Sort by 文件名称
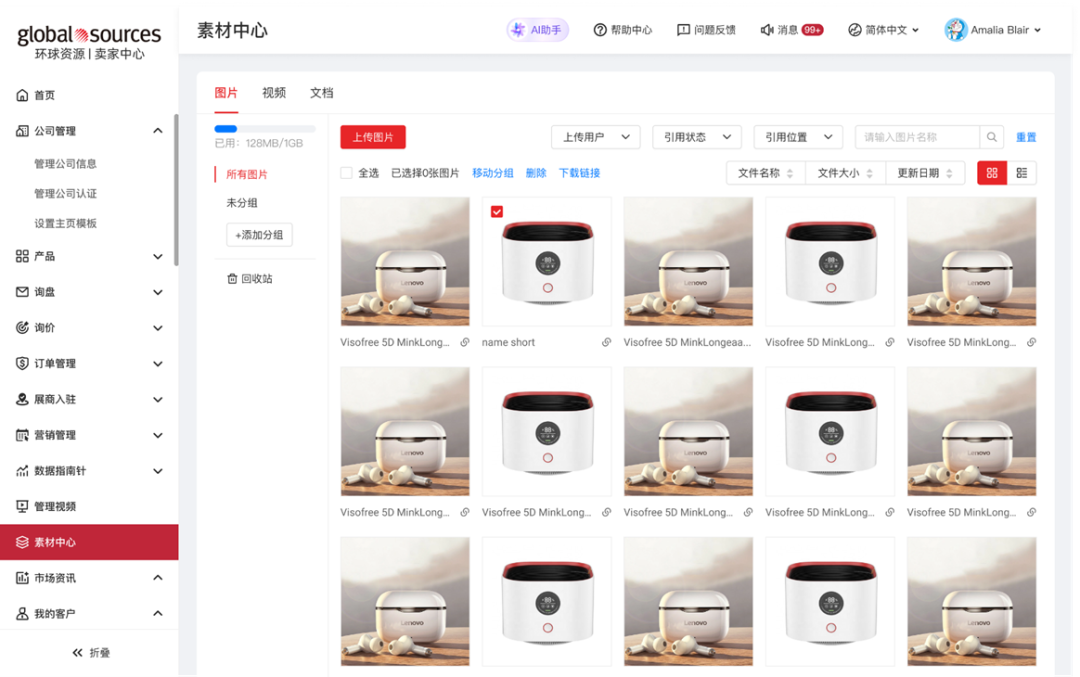This screenshot has height=677, width=1080. (766, 173)
